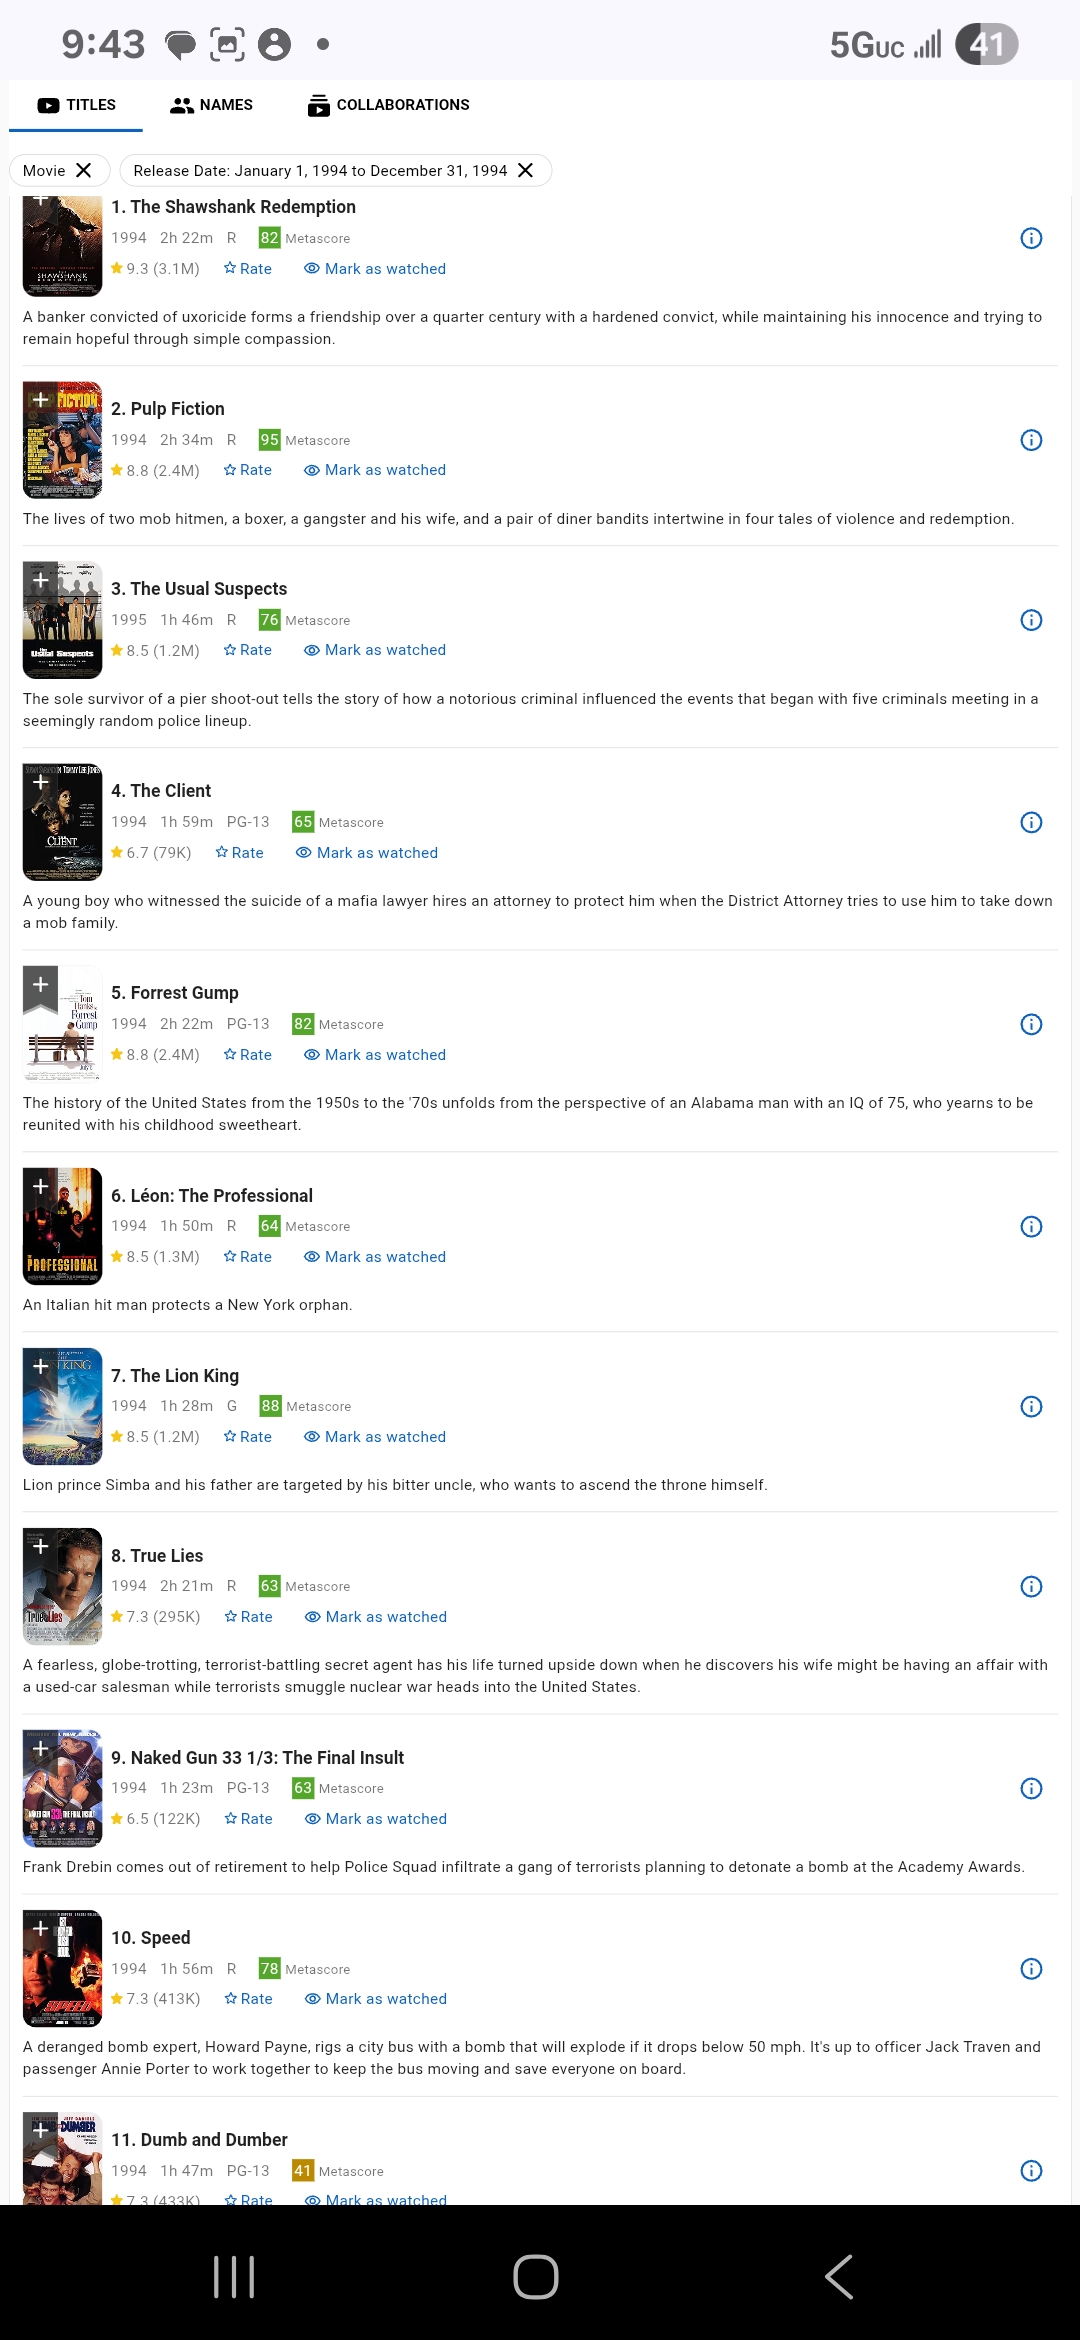Add The Usual Suspects to watchlist
The height and width of the screenshot is (2340, 1080).
pos(40,581)
